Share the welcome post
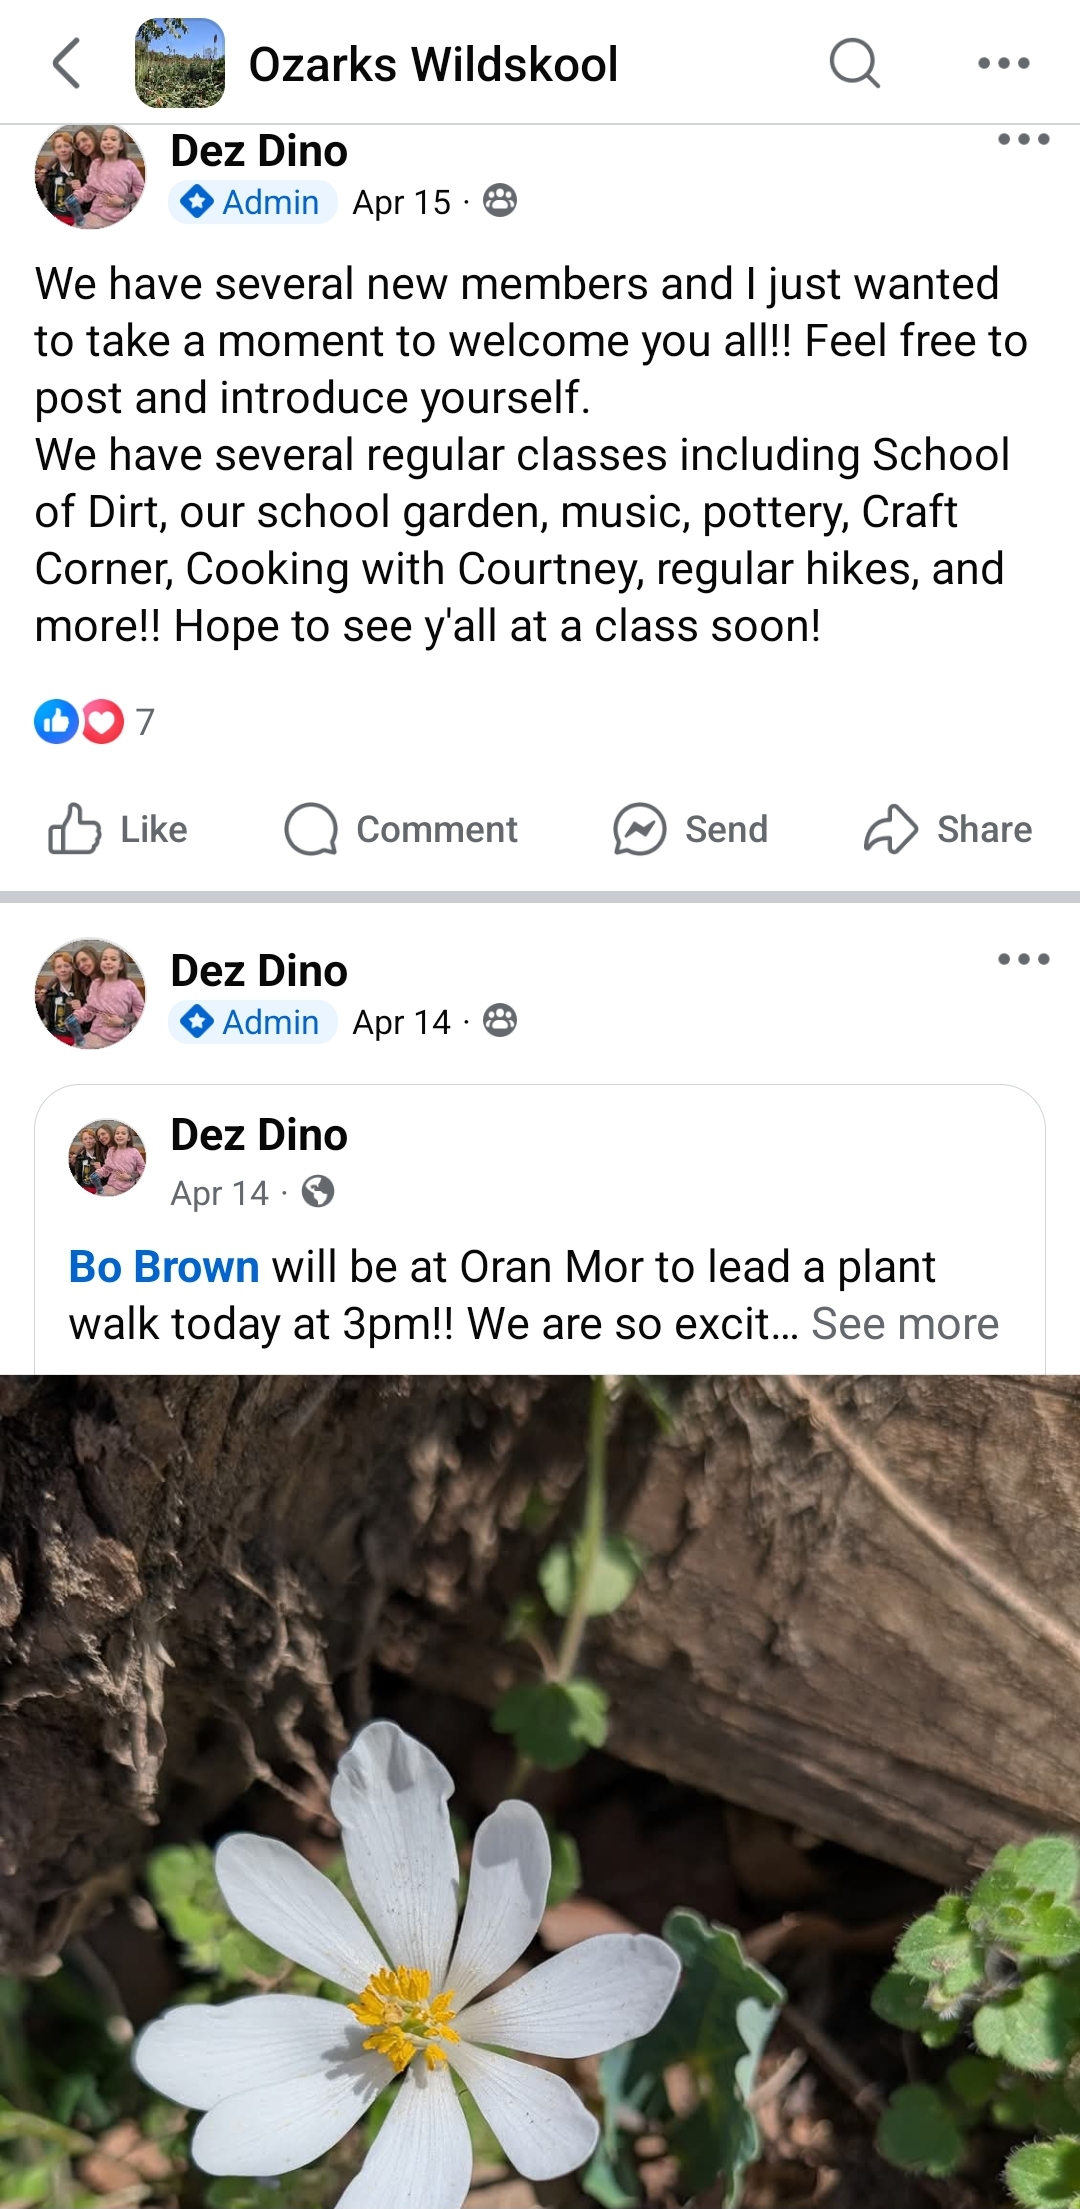1080x2209 pixels. pyautogui.click(x=947, y=829)
